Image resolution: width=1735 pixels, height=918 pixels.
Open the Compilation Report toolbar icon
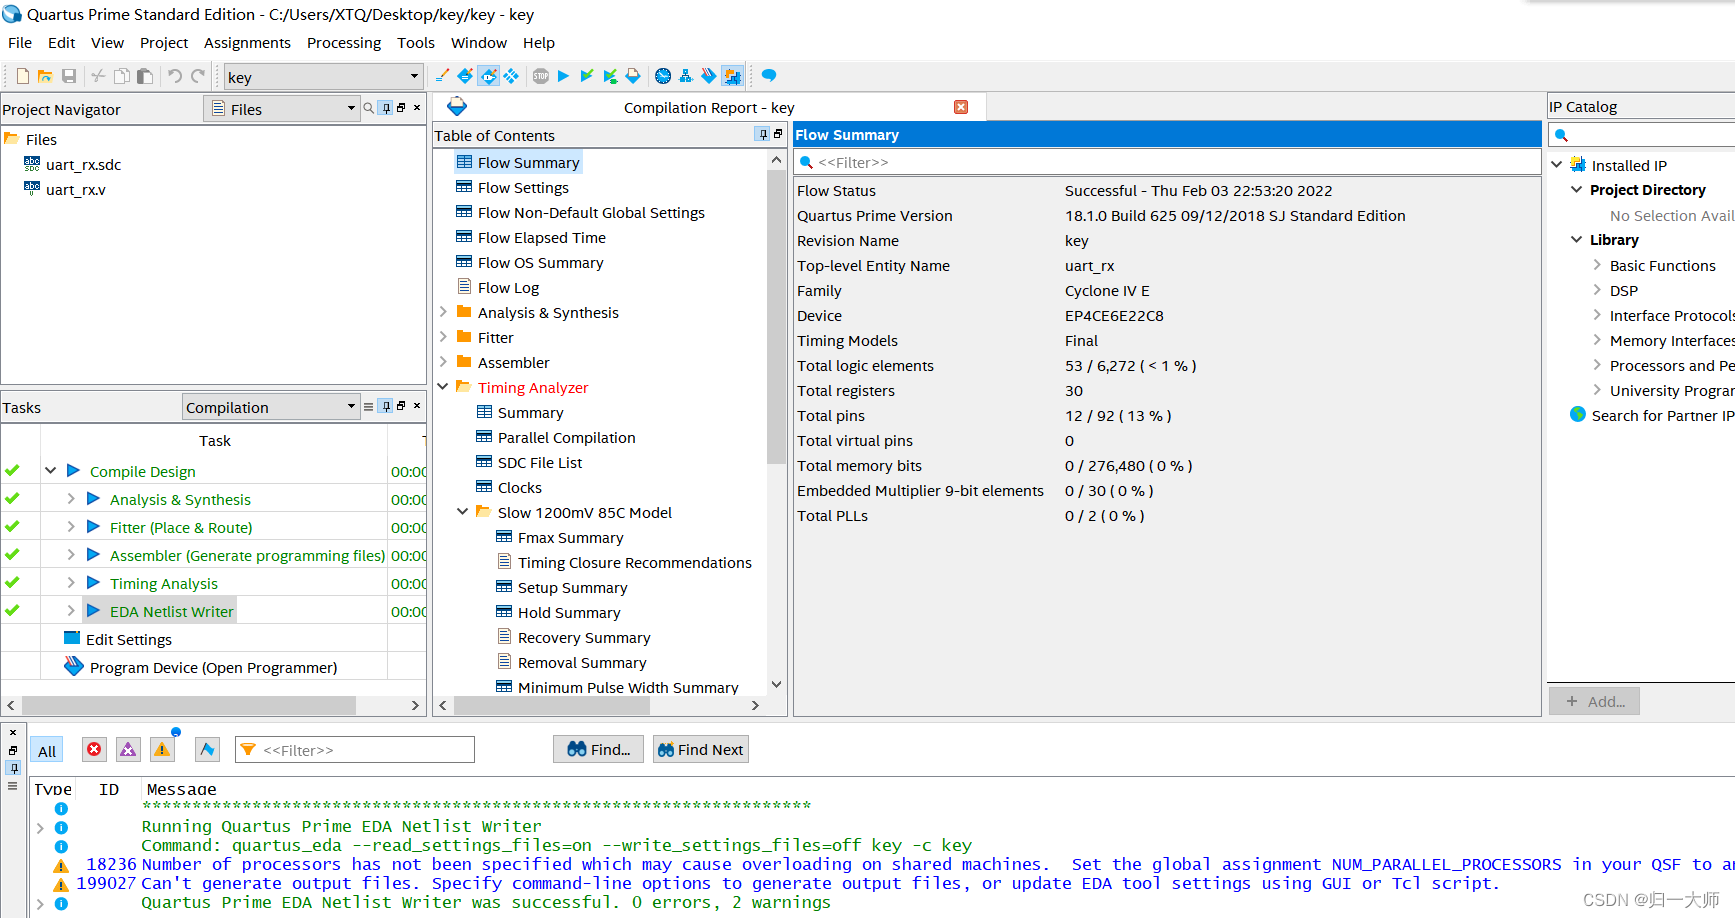(x=633, y=76)
